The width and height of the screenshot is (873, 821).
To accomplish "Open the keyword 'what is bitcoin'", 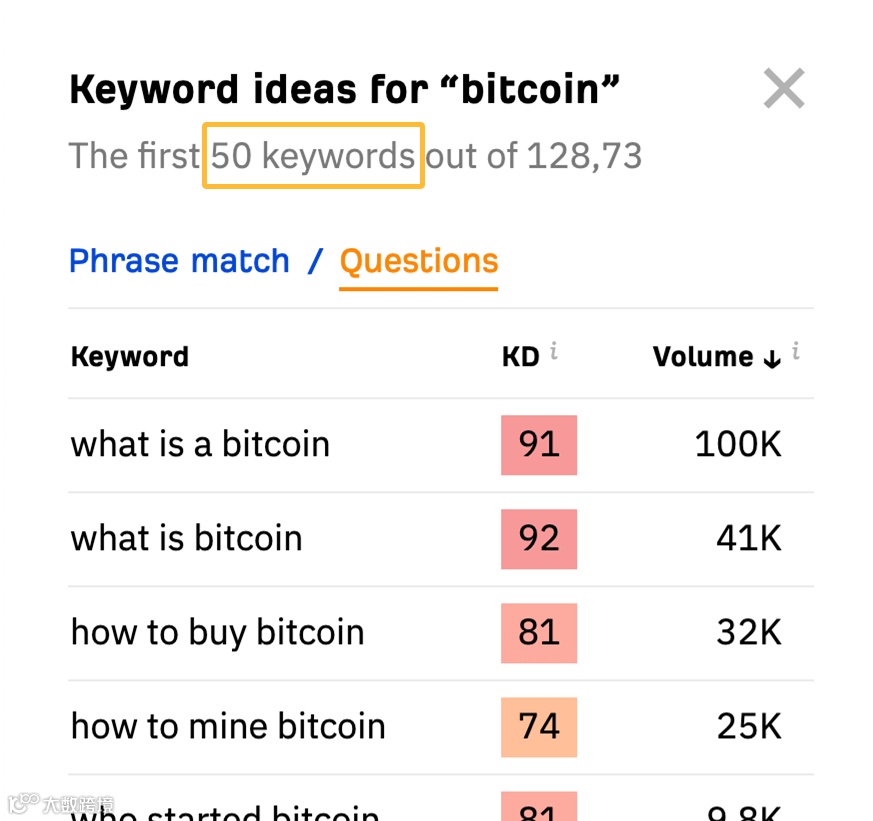I will coord(186,538).
